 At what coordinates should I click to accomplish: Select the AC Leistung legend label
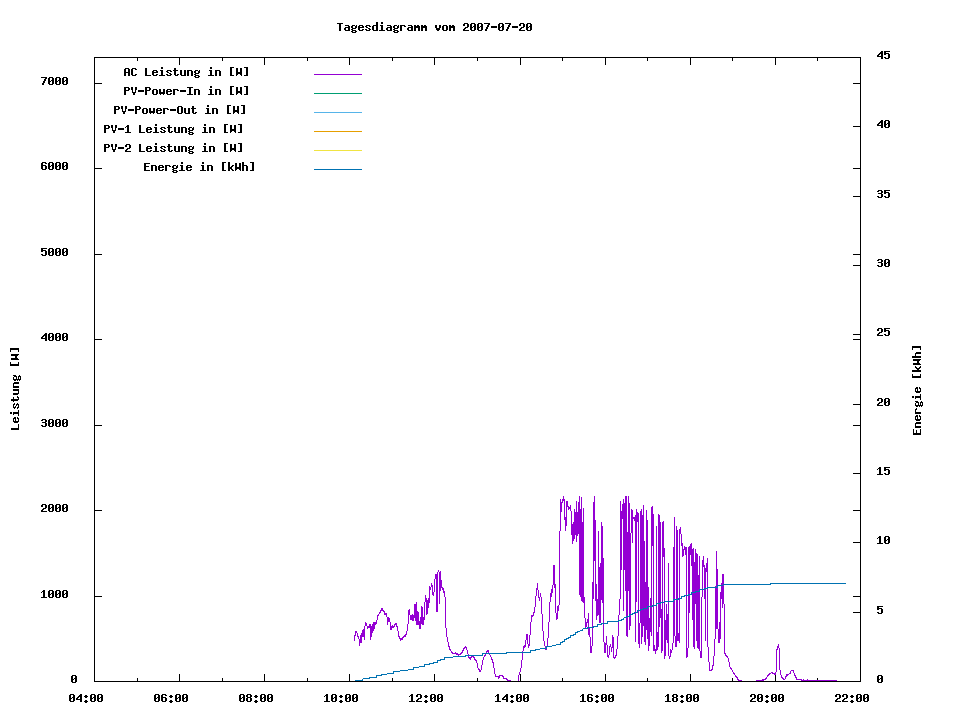186,72
